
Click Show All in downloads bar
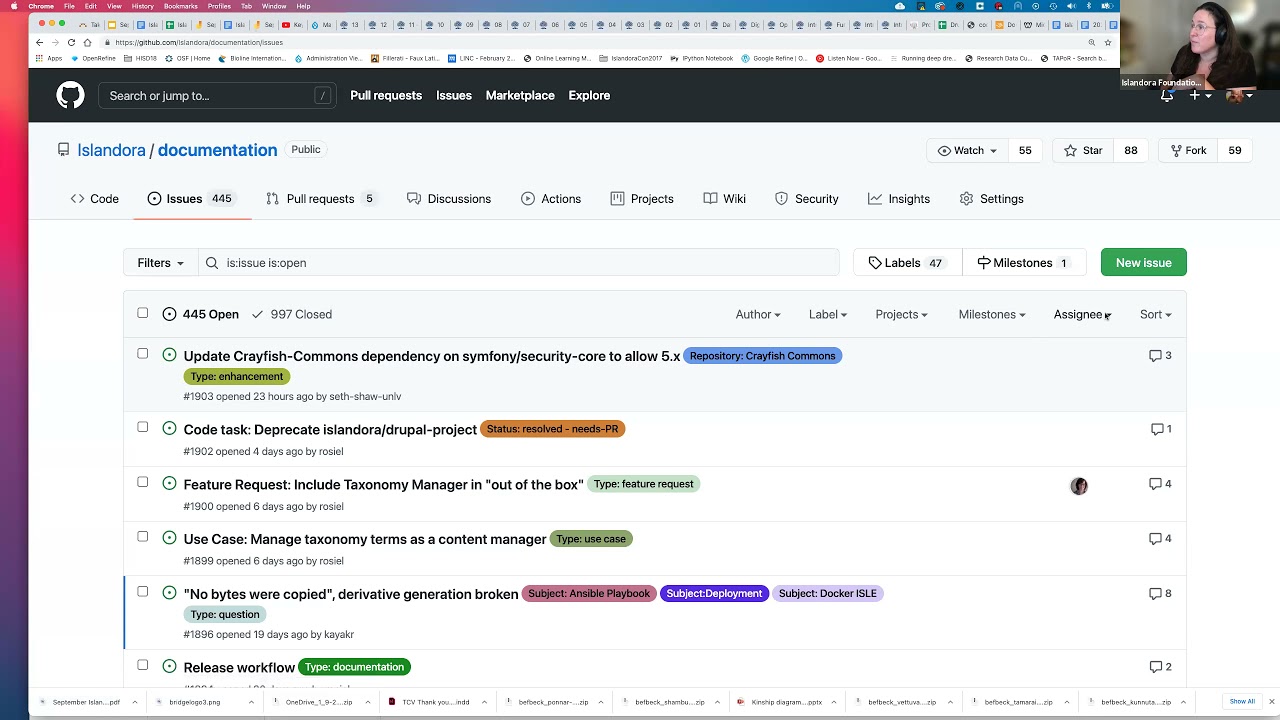[1242, 702]
